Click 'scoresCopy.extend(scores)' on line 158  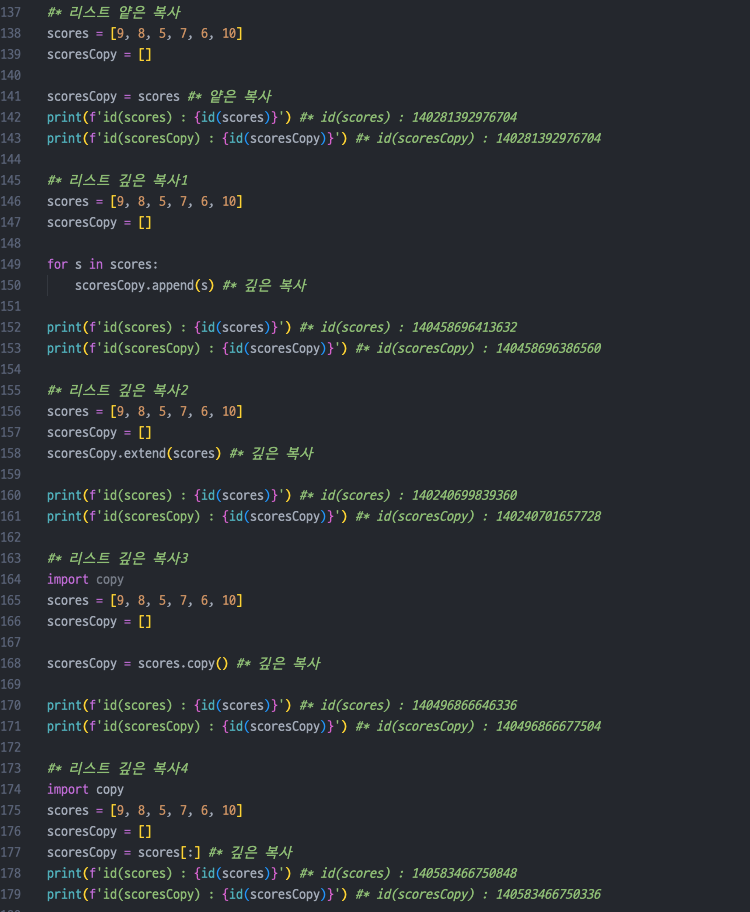134,454
